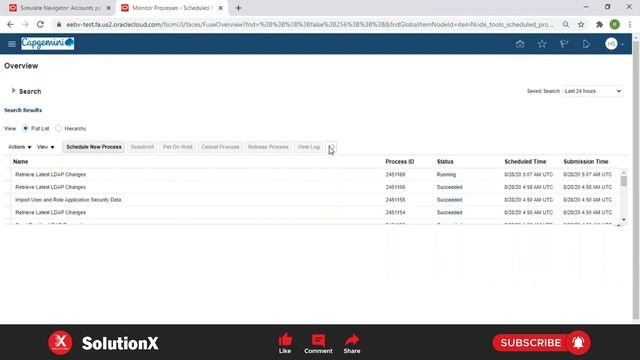
Task: Go to the Home icon in header
Action: click(520, 44)
